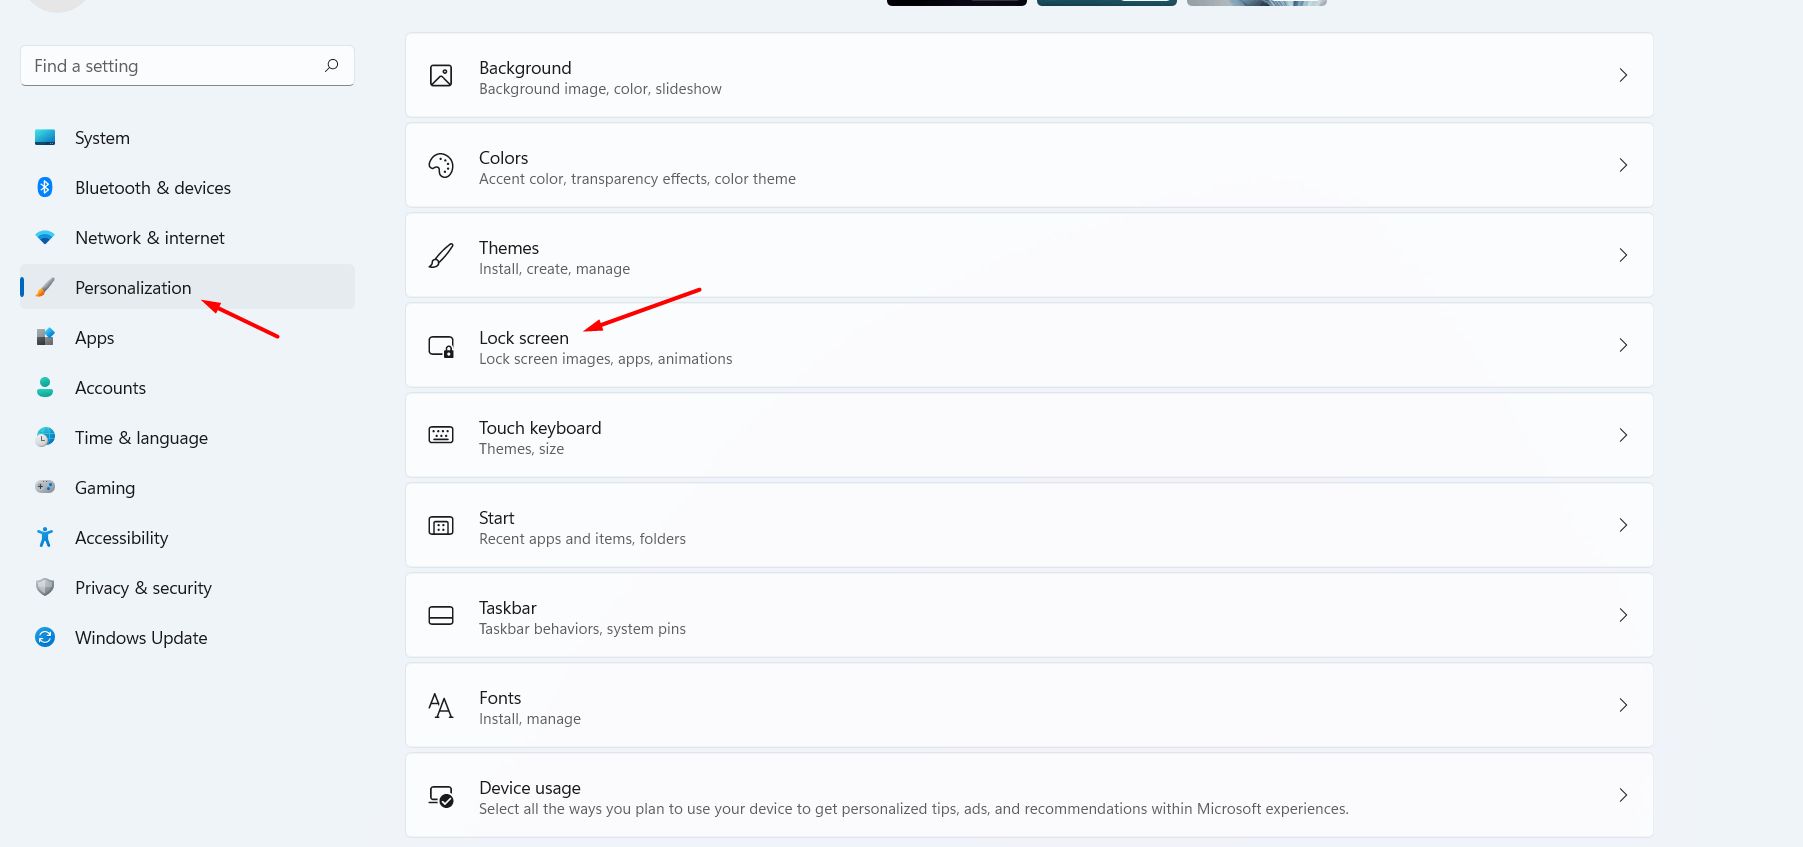Image resolution: width=1803 pixels, height=847 pixels.
Task: Open the System category in sidebar
Action: tap(102, 138)
